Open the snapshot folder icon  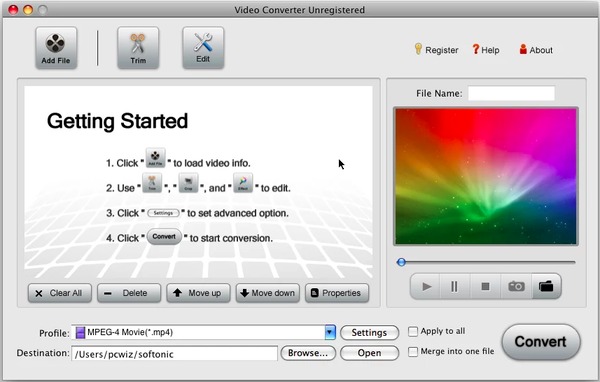[546, 286]
